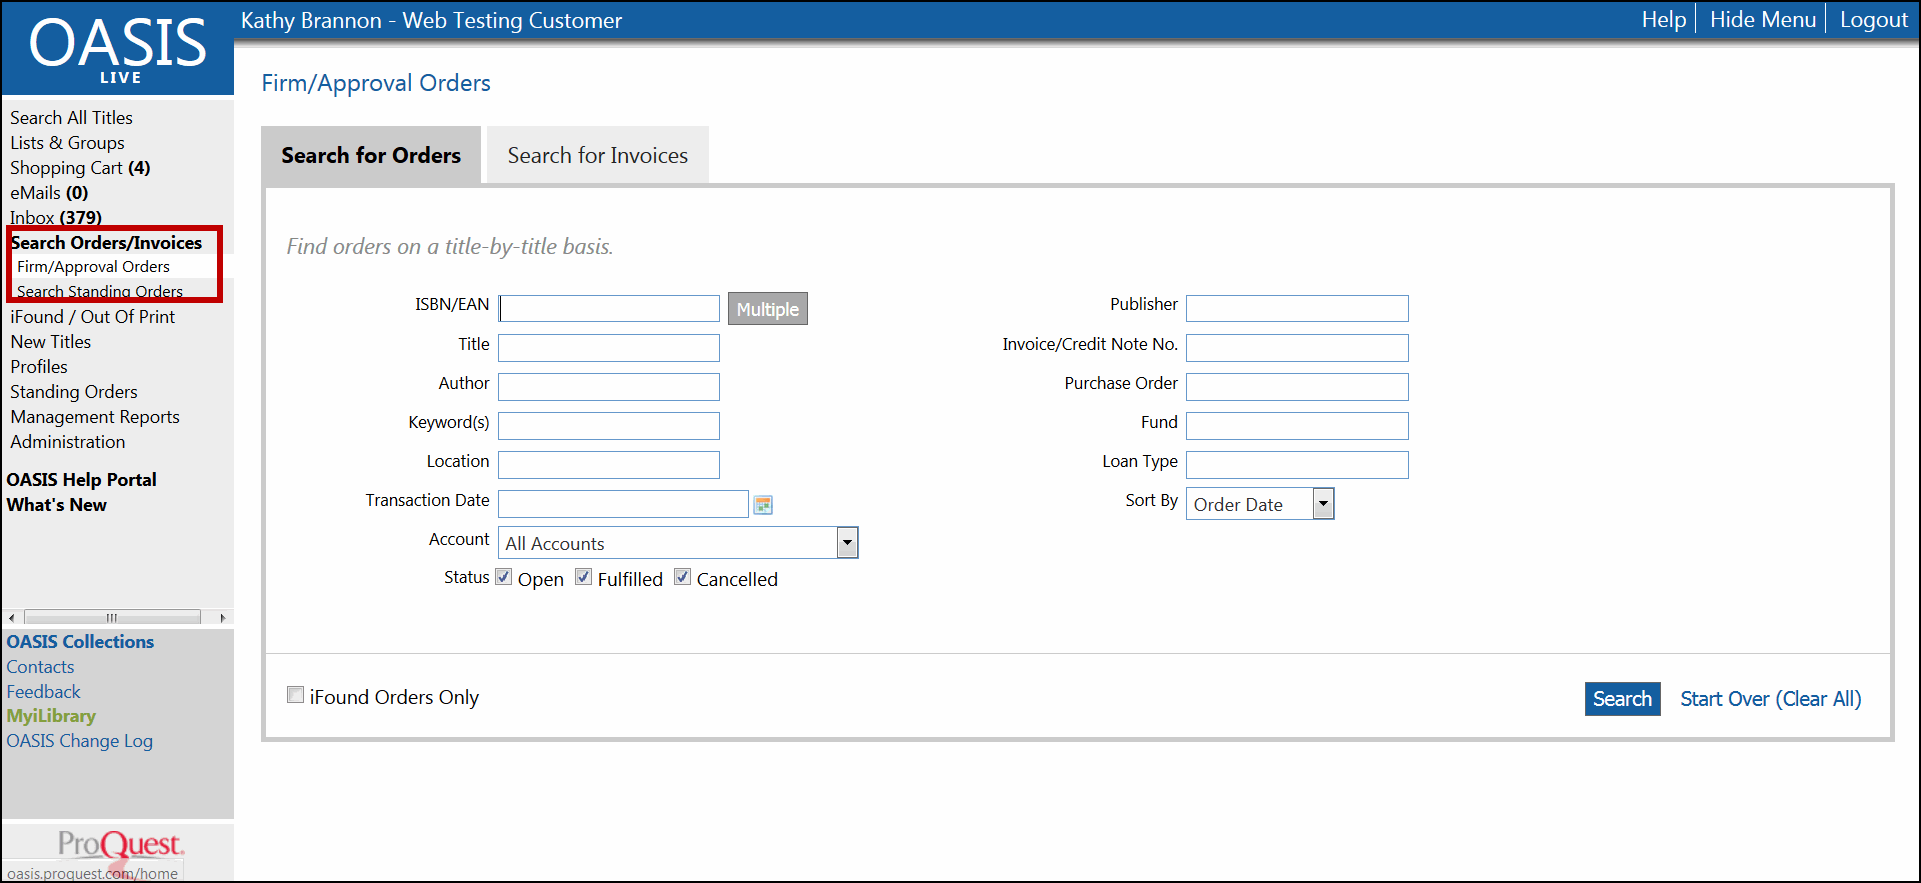Switch to Search for Invoices tab
The height and width of the screenshot is (883, 1921).
tap(598, 155)
